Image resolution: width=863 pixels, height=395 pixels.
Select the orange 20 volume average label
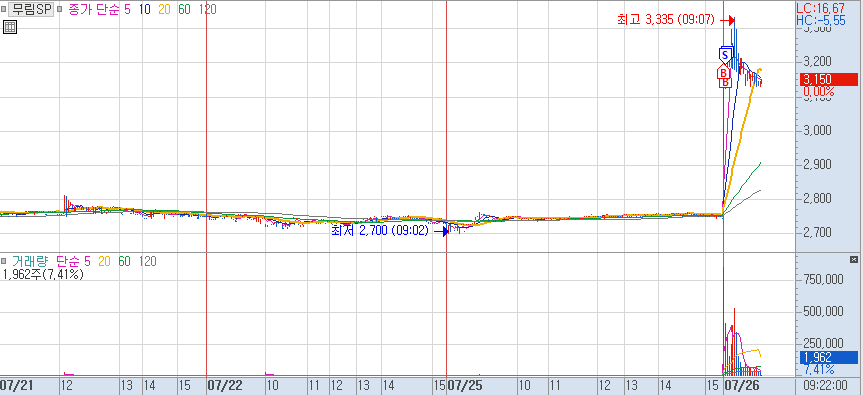tap(105, 261)
